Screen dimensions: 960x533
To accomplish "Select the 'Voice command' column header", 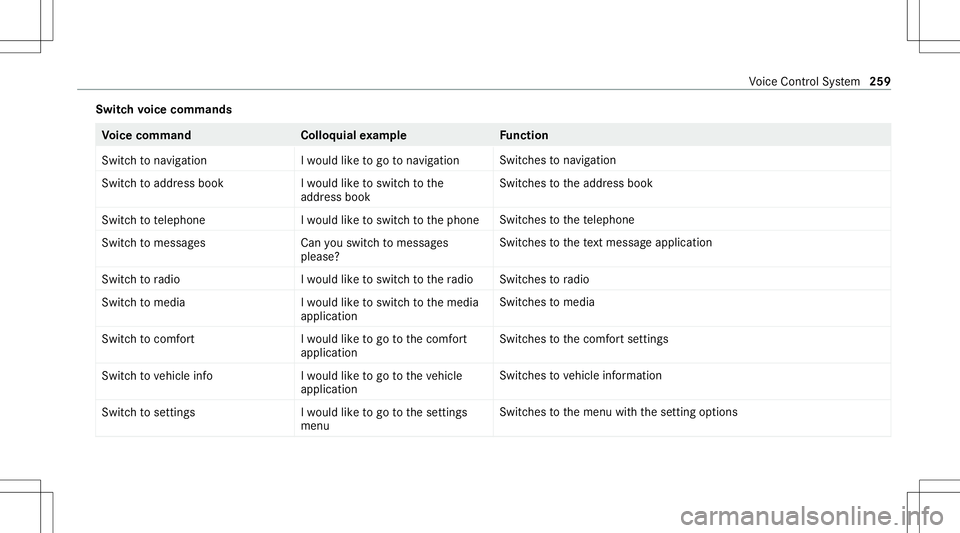I will coord(146,135).
